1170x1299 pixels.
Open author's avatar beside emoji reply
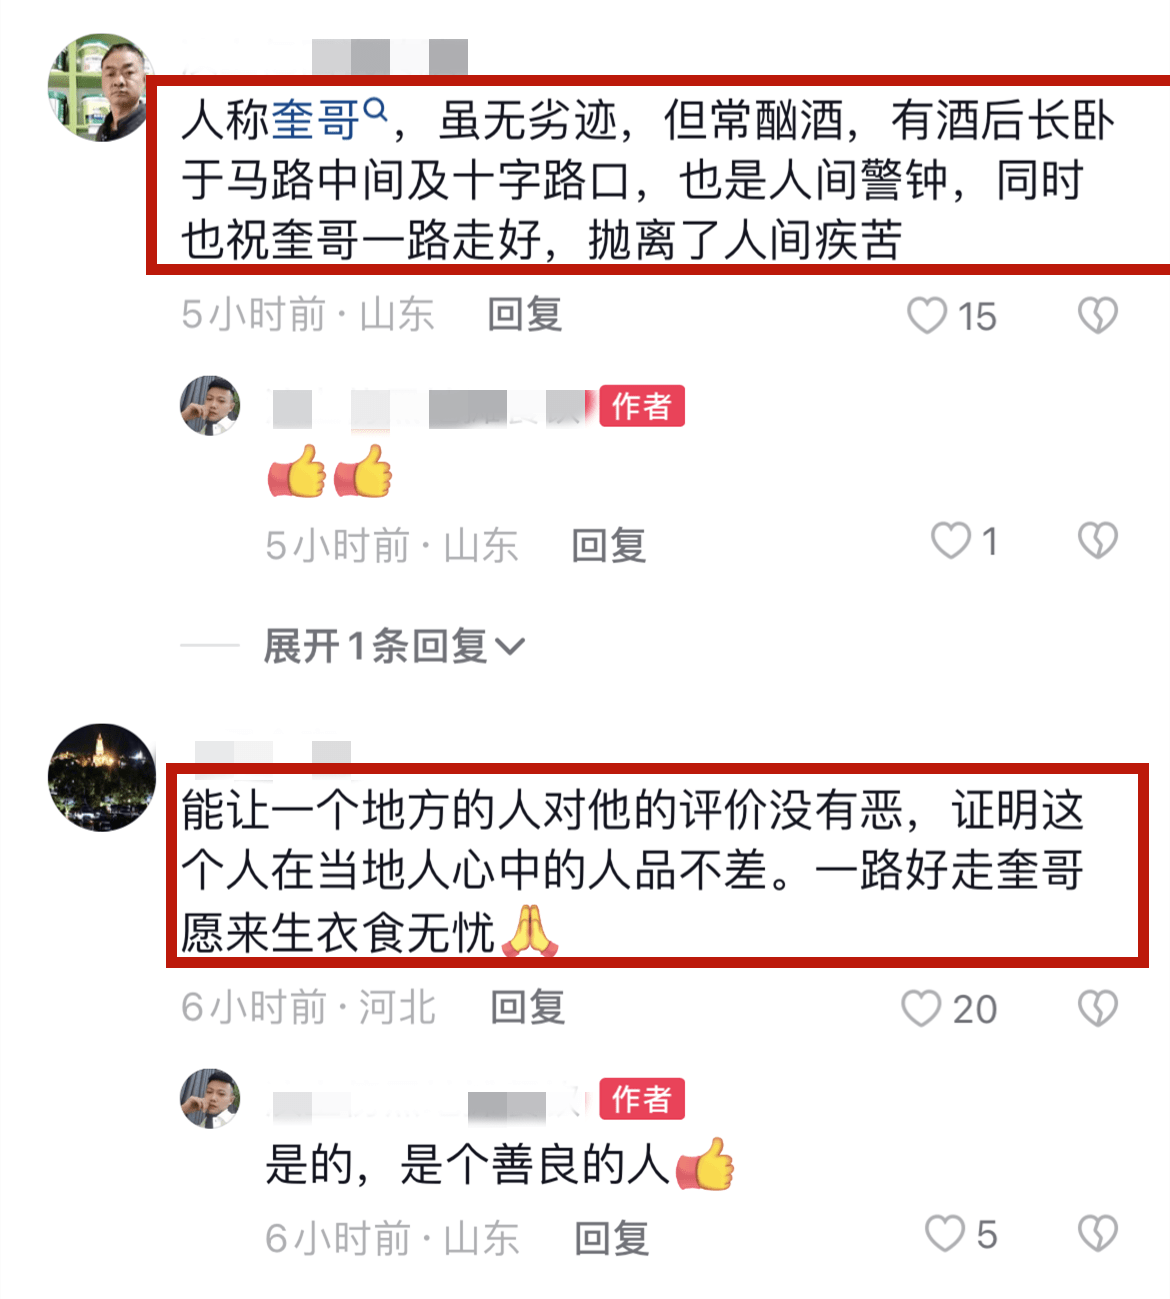click(x=210, y=406)
